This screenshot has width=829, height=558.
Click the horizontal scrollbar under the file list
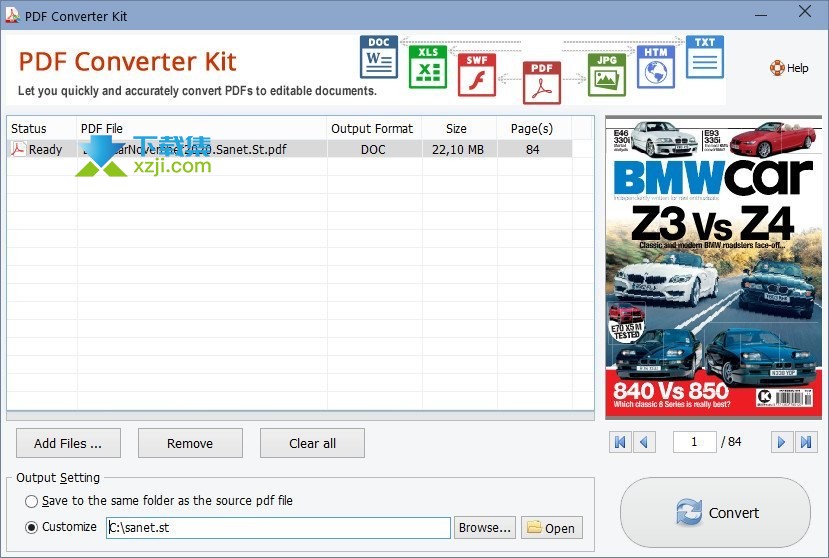300,416
